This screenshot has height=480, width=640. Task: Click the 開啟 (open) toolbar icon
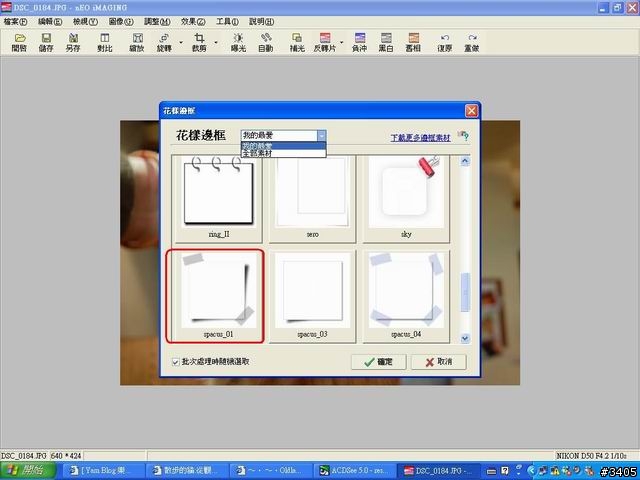(19, 42)
